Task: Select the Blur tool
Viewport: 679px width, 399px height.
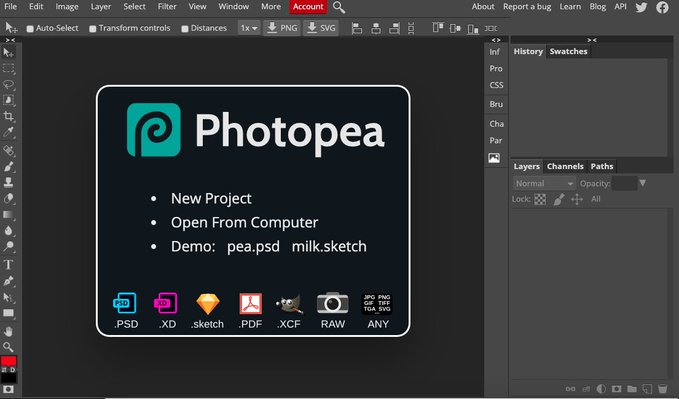Action: tap(8, 230)
